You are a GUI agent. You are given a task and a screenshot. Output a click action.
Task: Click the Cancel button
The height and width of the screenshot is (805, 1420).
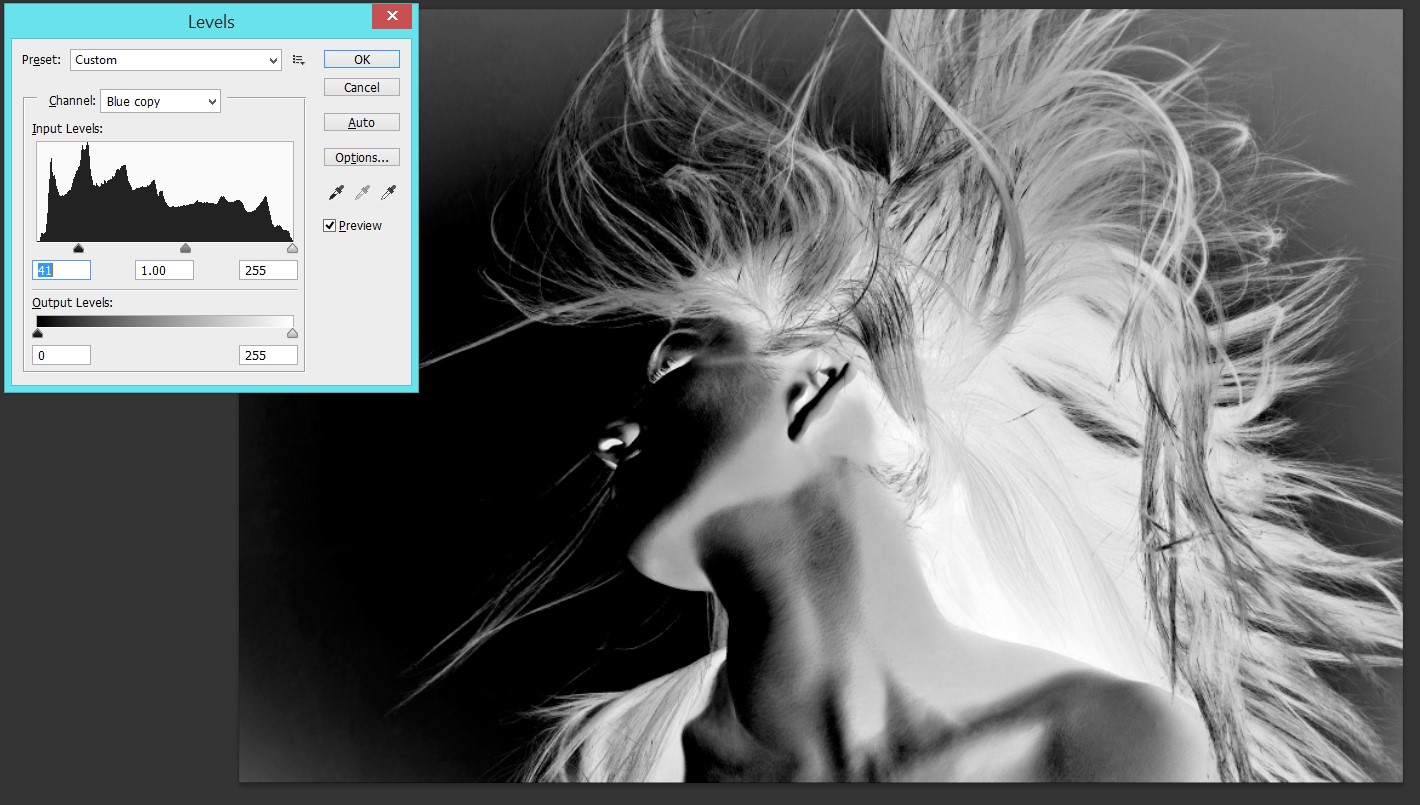(x=362, y=88)
